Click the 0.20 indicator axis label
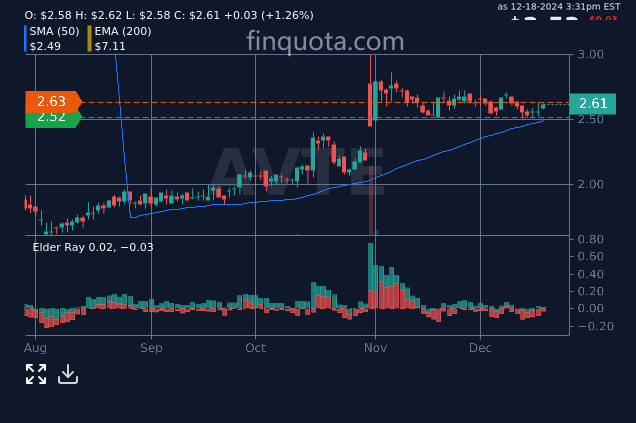Screen dimensions: 636x423 tap(591, 291)
